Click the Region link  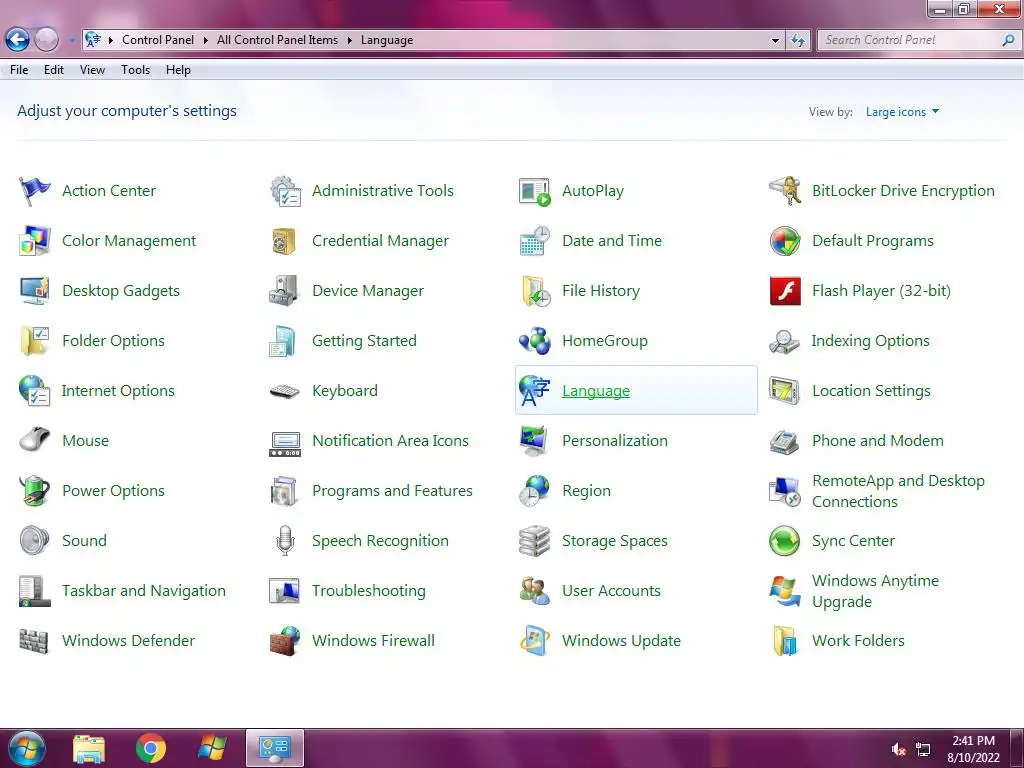pyautogui.click(x=586, y=491)
